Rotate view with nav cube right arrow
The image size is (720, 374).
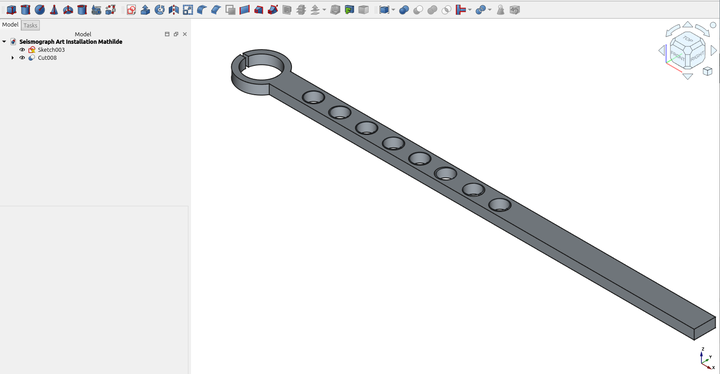[x=714, y=50]
